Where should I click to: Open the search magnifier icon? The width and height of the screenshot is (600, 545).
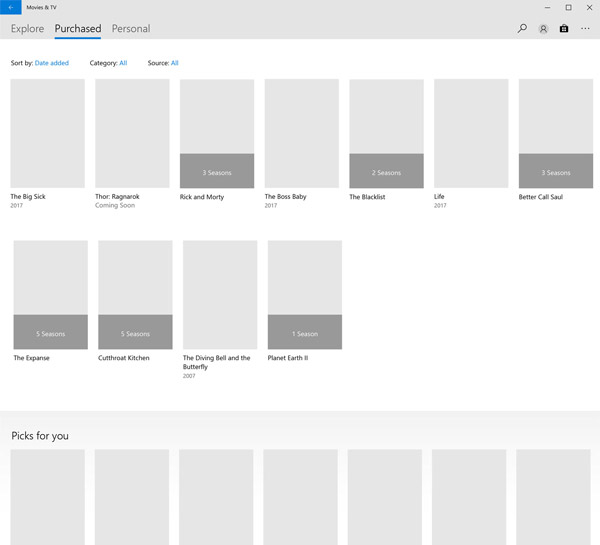522,28
